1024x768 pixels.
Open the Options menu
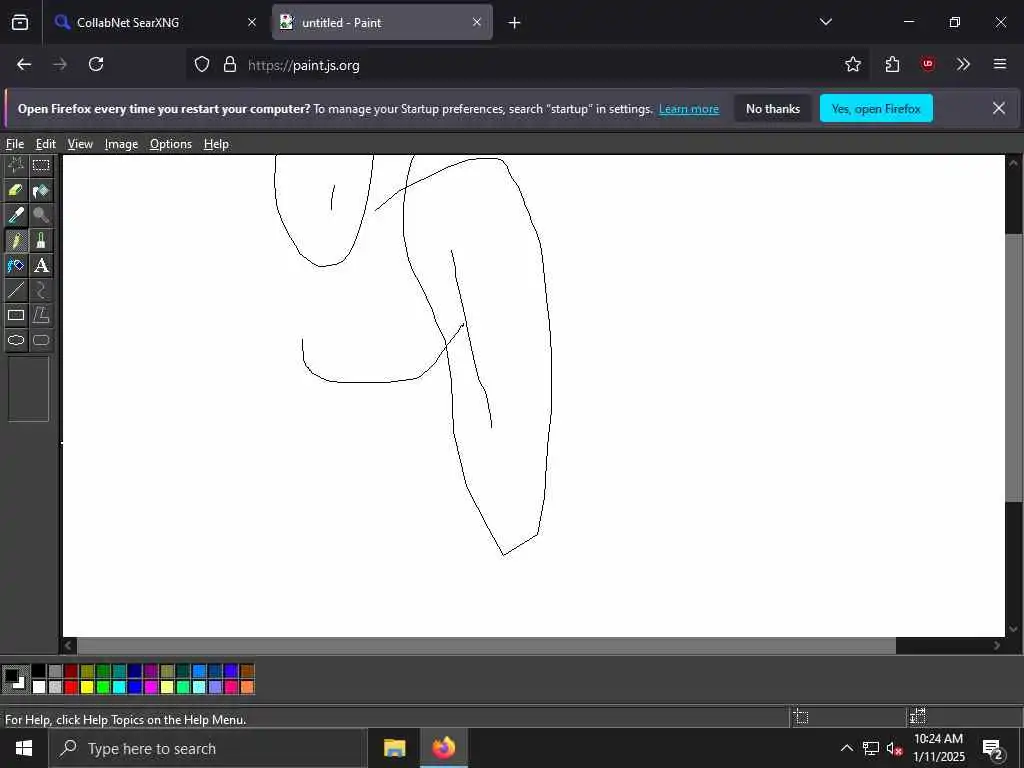pos(170,144)
